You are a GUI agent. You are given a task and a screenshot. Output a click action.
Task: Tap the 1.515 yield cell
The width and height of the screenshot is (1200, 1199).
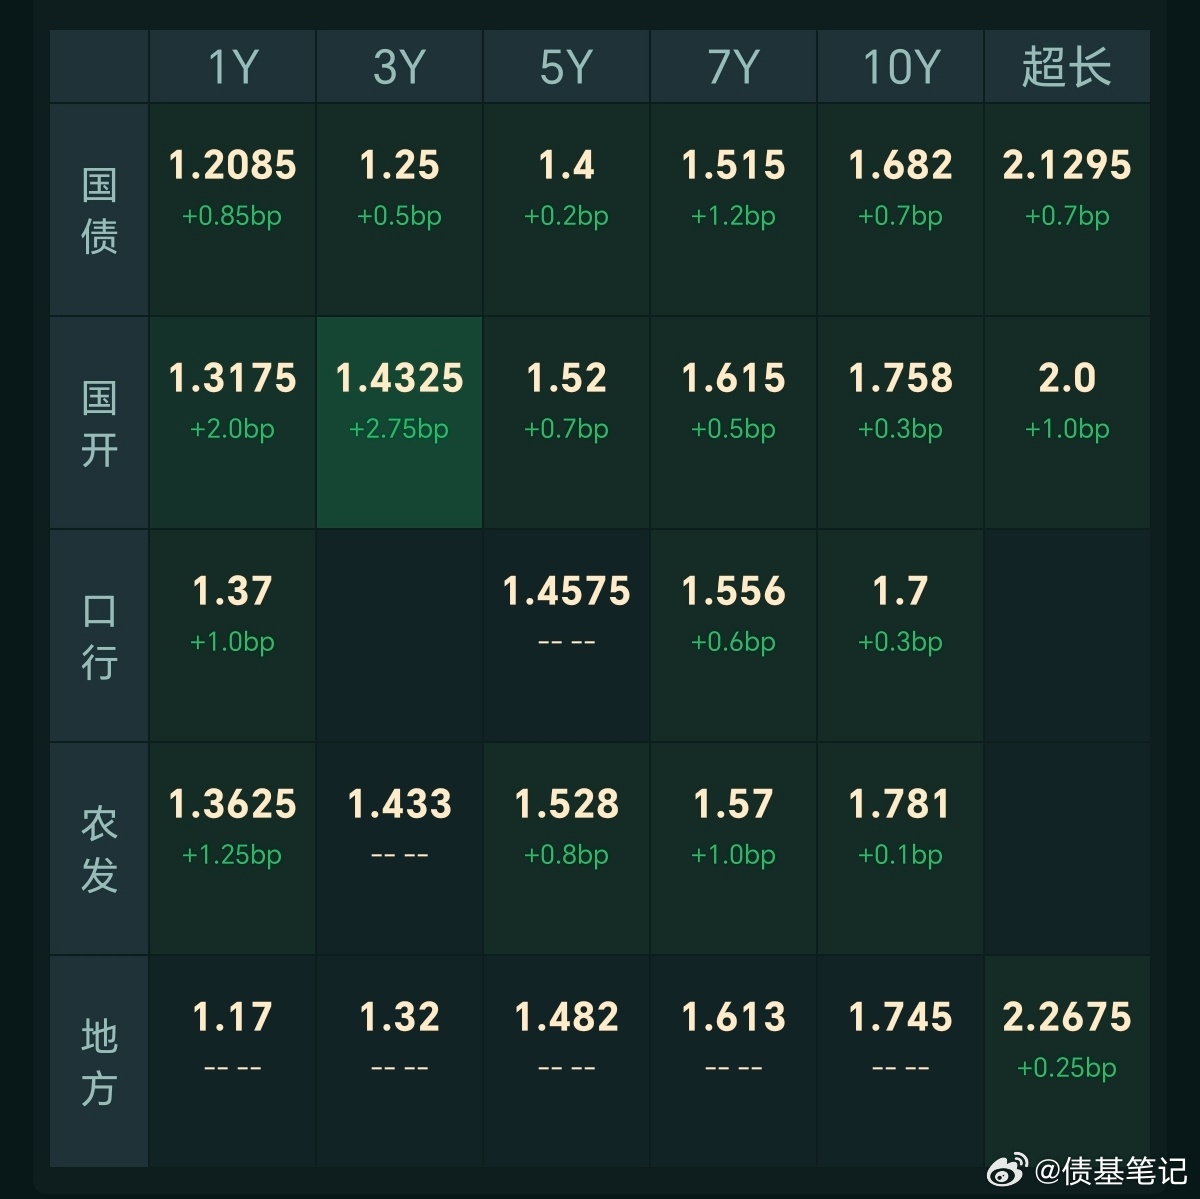(x=733, y=210)
